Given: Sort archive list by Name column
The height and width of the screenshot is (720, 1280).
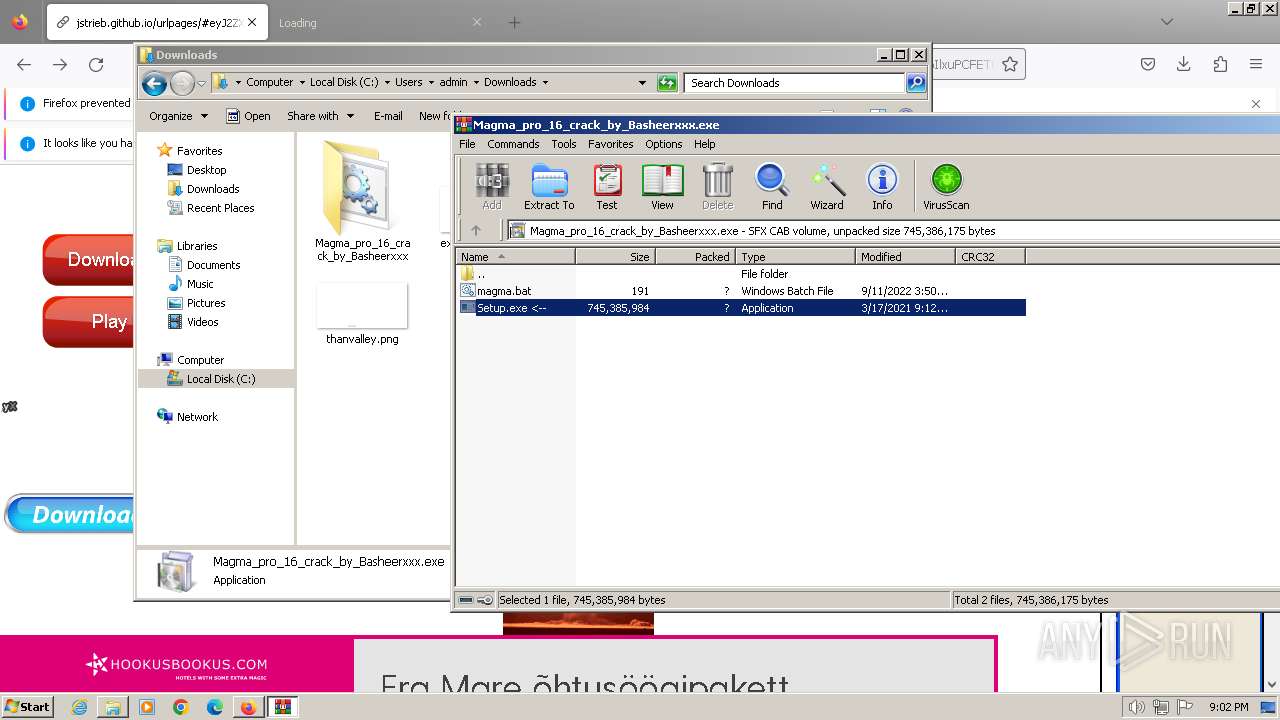Looking at the screenshot, I should (515, 257).
